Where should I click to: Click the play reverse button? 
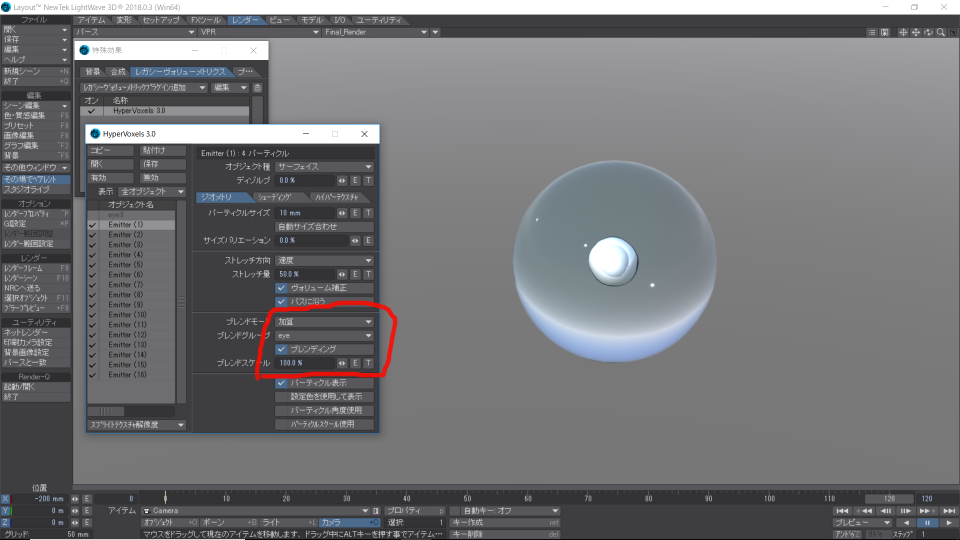(x=906, y=523)
